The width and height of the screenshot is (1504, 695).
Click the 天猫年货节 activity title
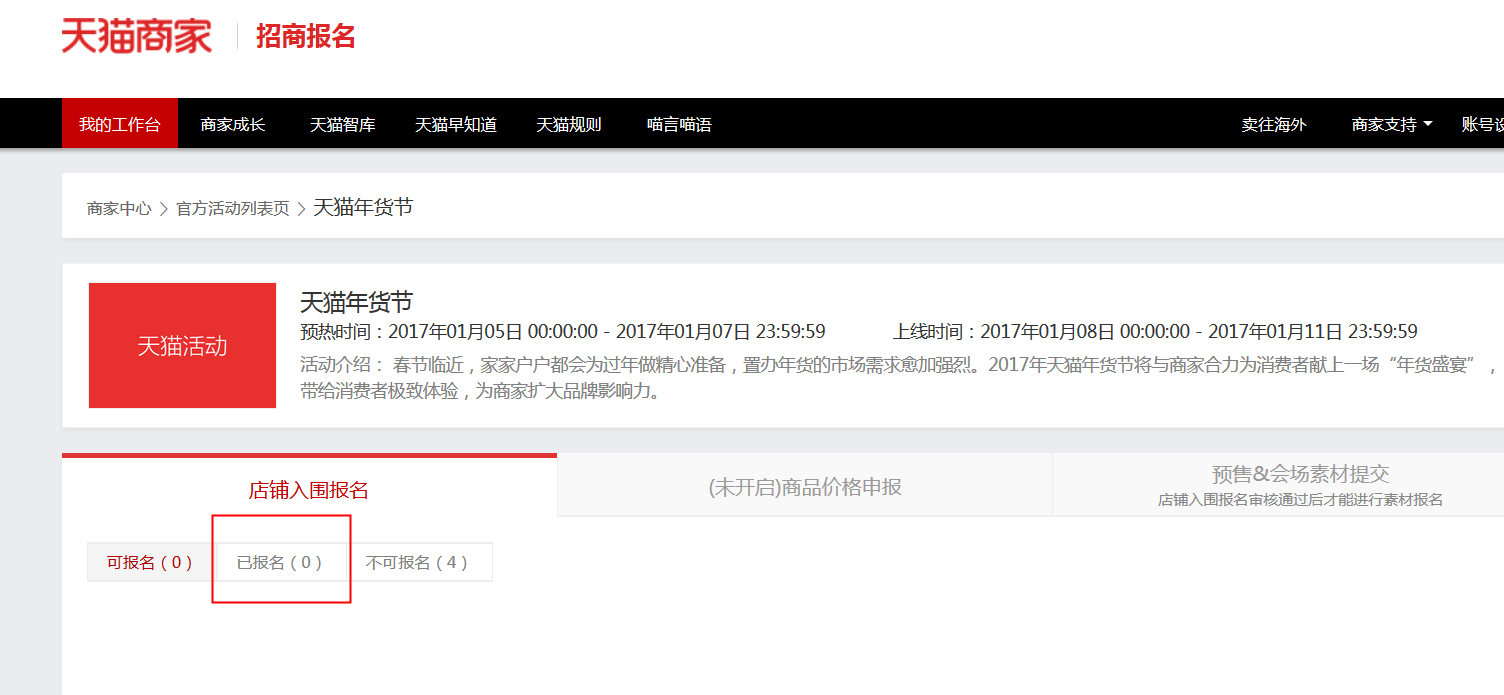356,302
